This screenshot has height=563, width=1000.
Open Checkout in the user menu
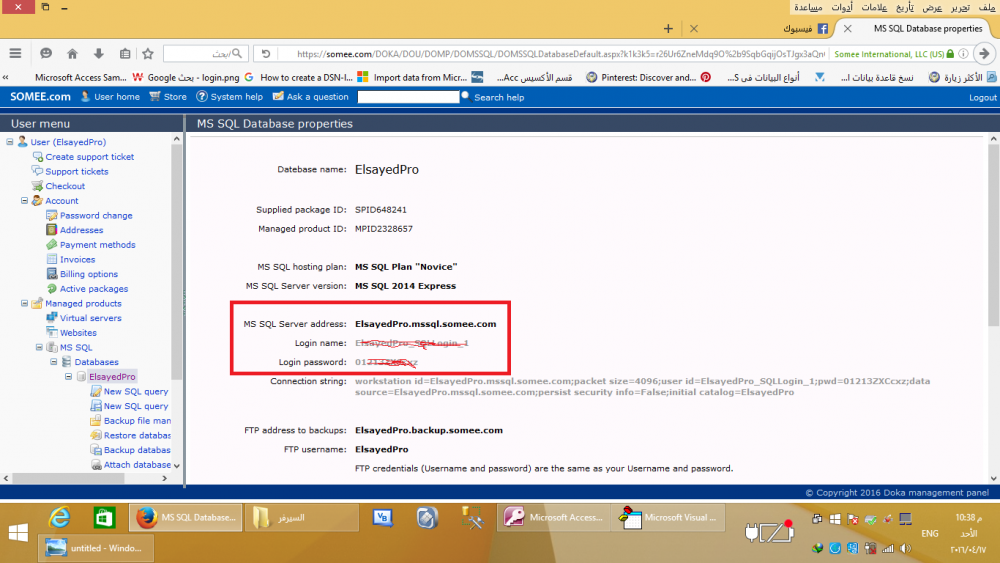coord(65,186)
